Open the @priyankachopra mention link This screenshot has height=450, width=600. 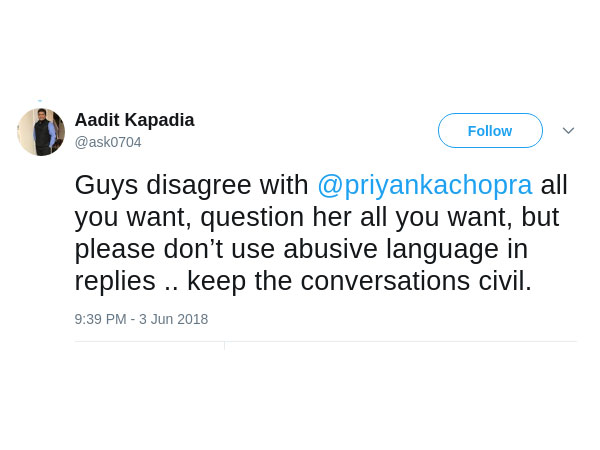[x=424, y=185]
